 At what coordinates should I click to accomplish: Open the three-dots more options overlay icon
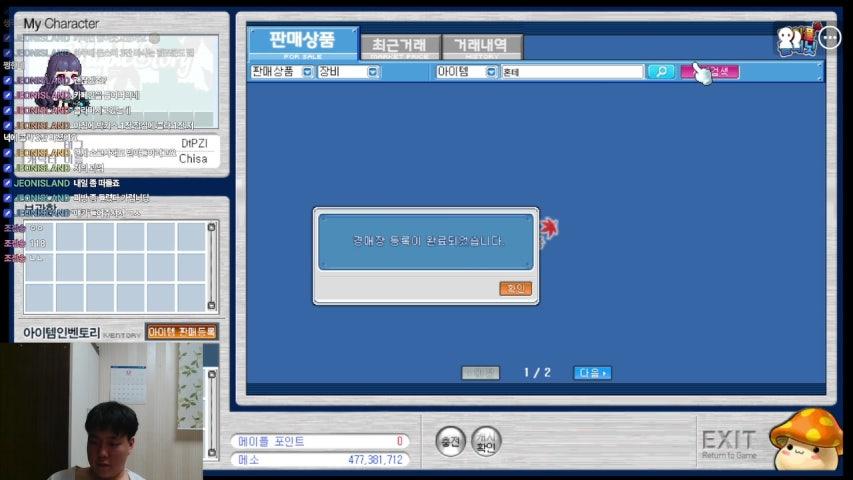(x=830, y=38)
